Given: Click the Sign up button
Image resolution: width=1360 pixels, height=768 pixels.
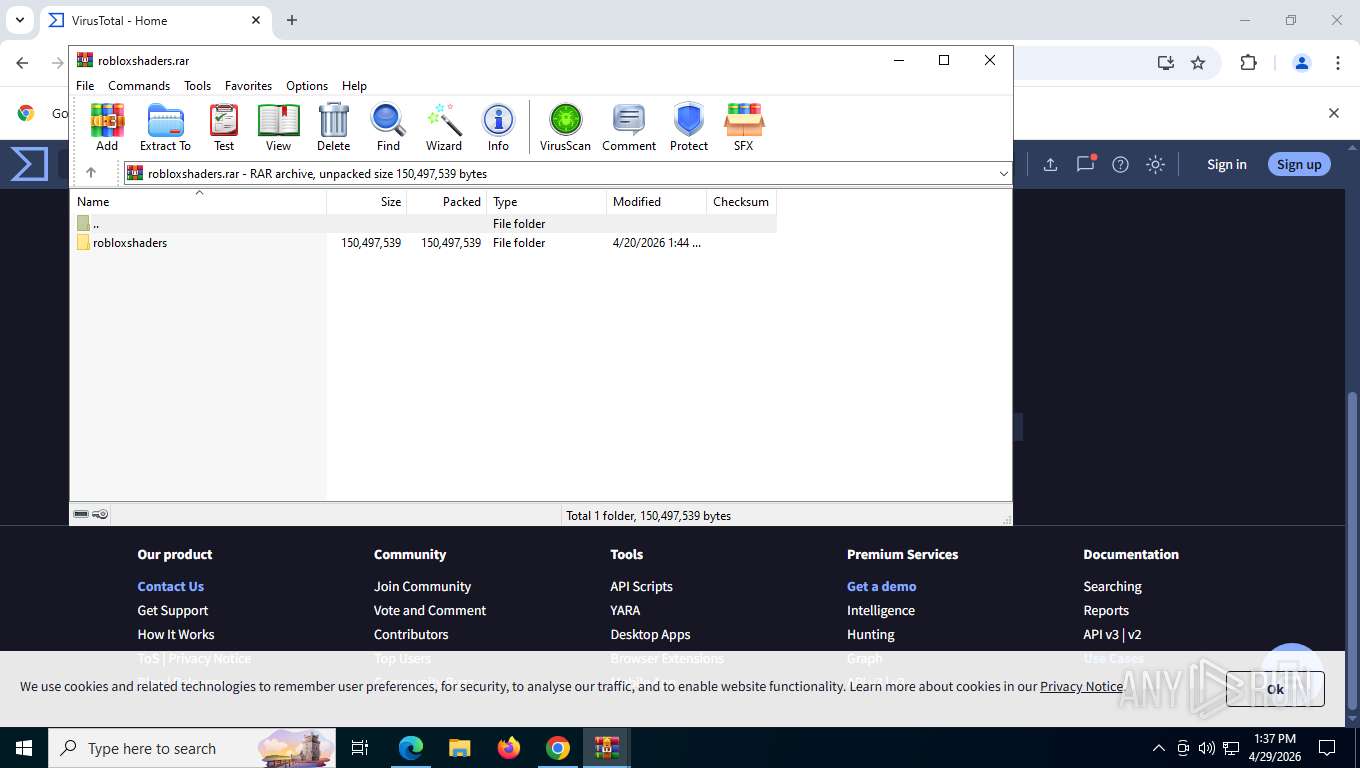Looking at the screenshot, I should click(x=1299, y=164).
